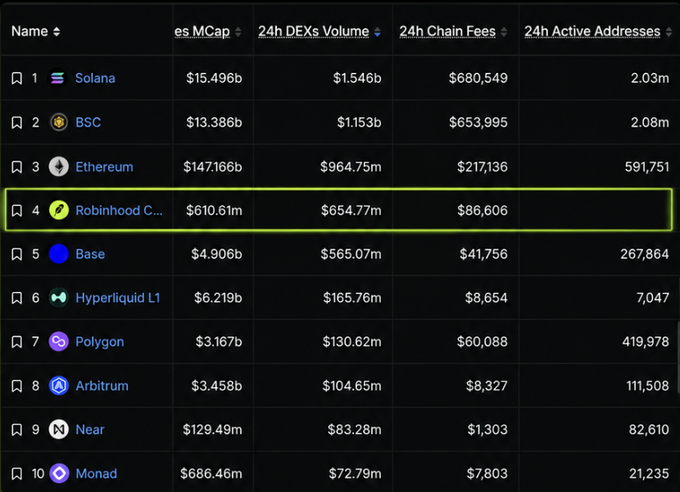680x492 pixels.
Task: Select Base's 267,864 active addresses
Action: 644,254
